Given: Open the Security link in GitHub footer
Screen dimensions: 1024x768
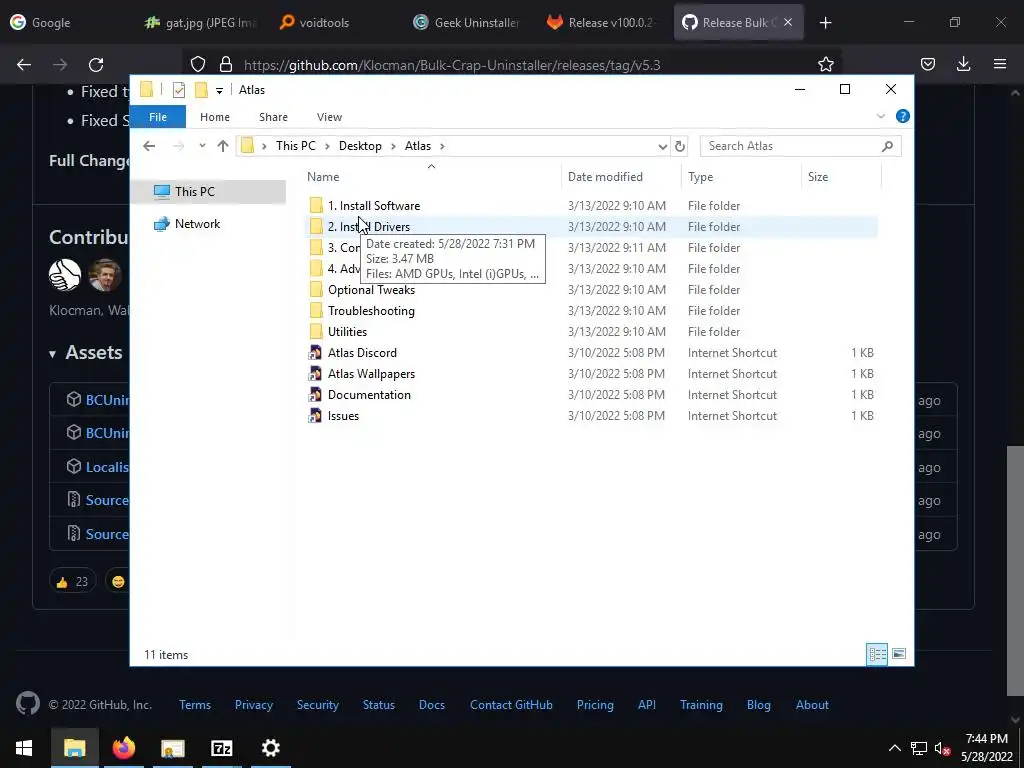Looking at the screenshot, I should click(317, 705).
